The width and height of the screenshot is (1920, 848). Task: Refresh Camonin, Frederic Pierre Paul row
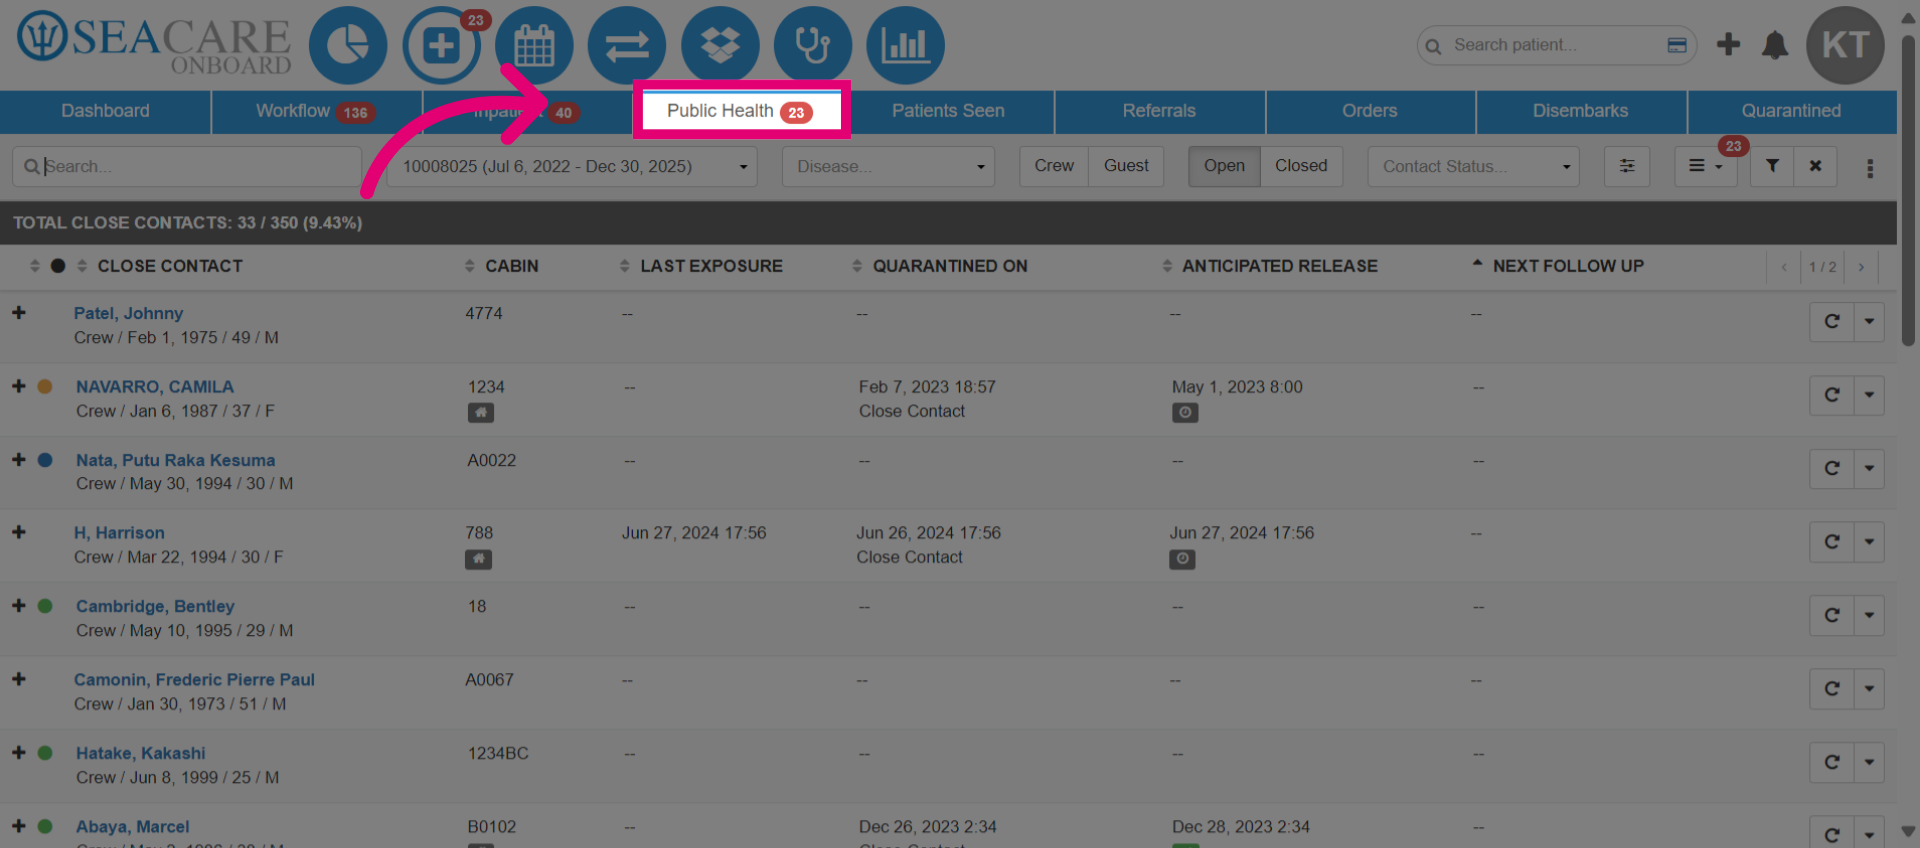(x=1832, y=688)
